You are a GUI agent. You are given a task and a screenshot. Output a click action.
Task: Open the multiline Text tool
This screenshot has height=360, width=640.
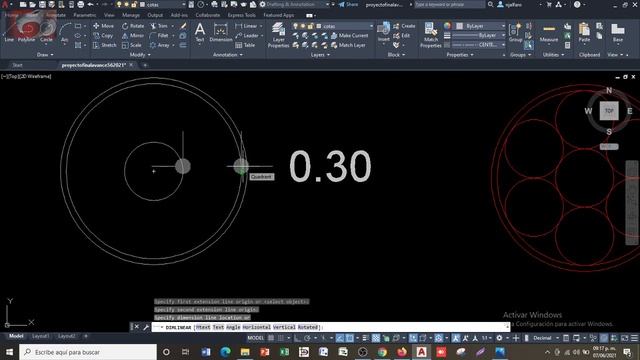point(200,33)
